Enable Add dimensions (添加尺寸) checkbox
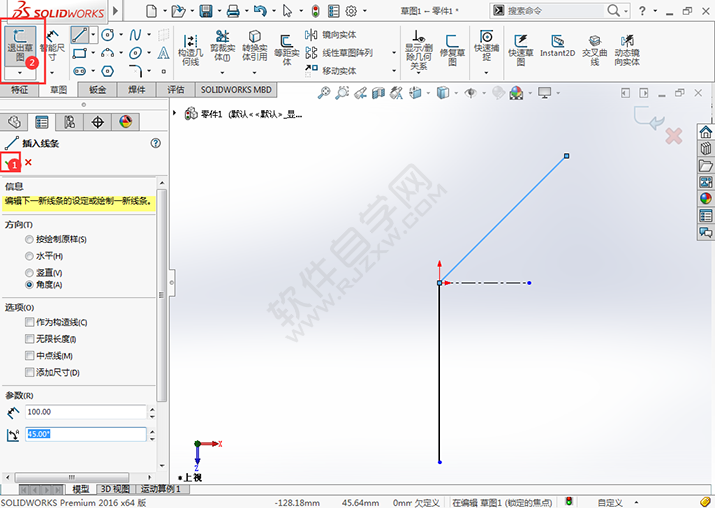The width and height of the screenshot is (715, 508). click(30, 372)
